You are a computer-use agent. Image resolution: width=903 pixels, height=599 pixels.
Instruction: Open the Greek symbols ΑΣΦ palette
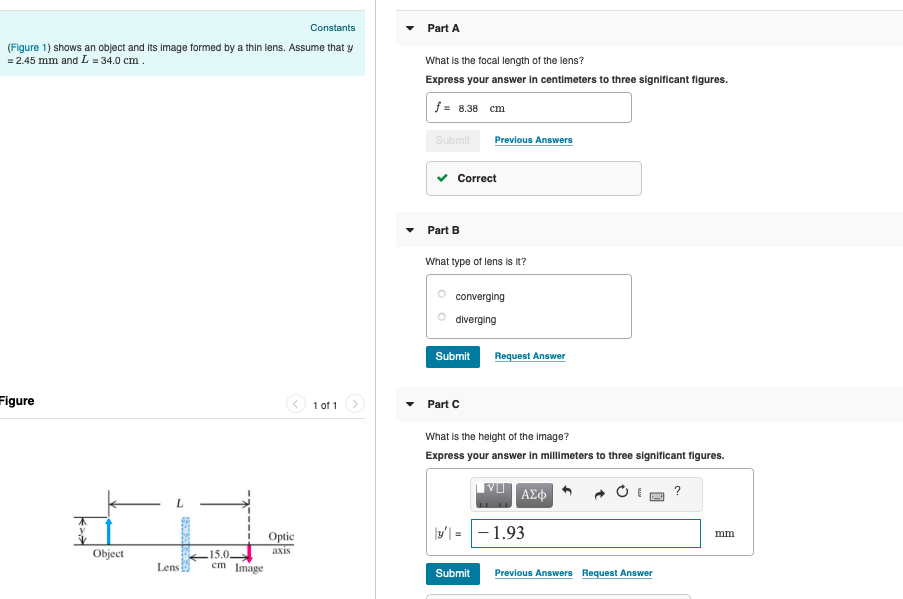click(x=534, y=494)
